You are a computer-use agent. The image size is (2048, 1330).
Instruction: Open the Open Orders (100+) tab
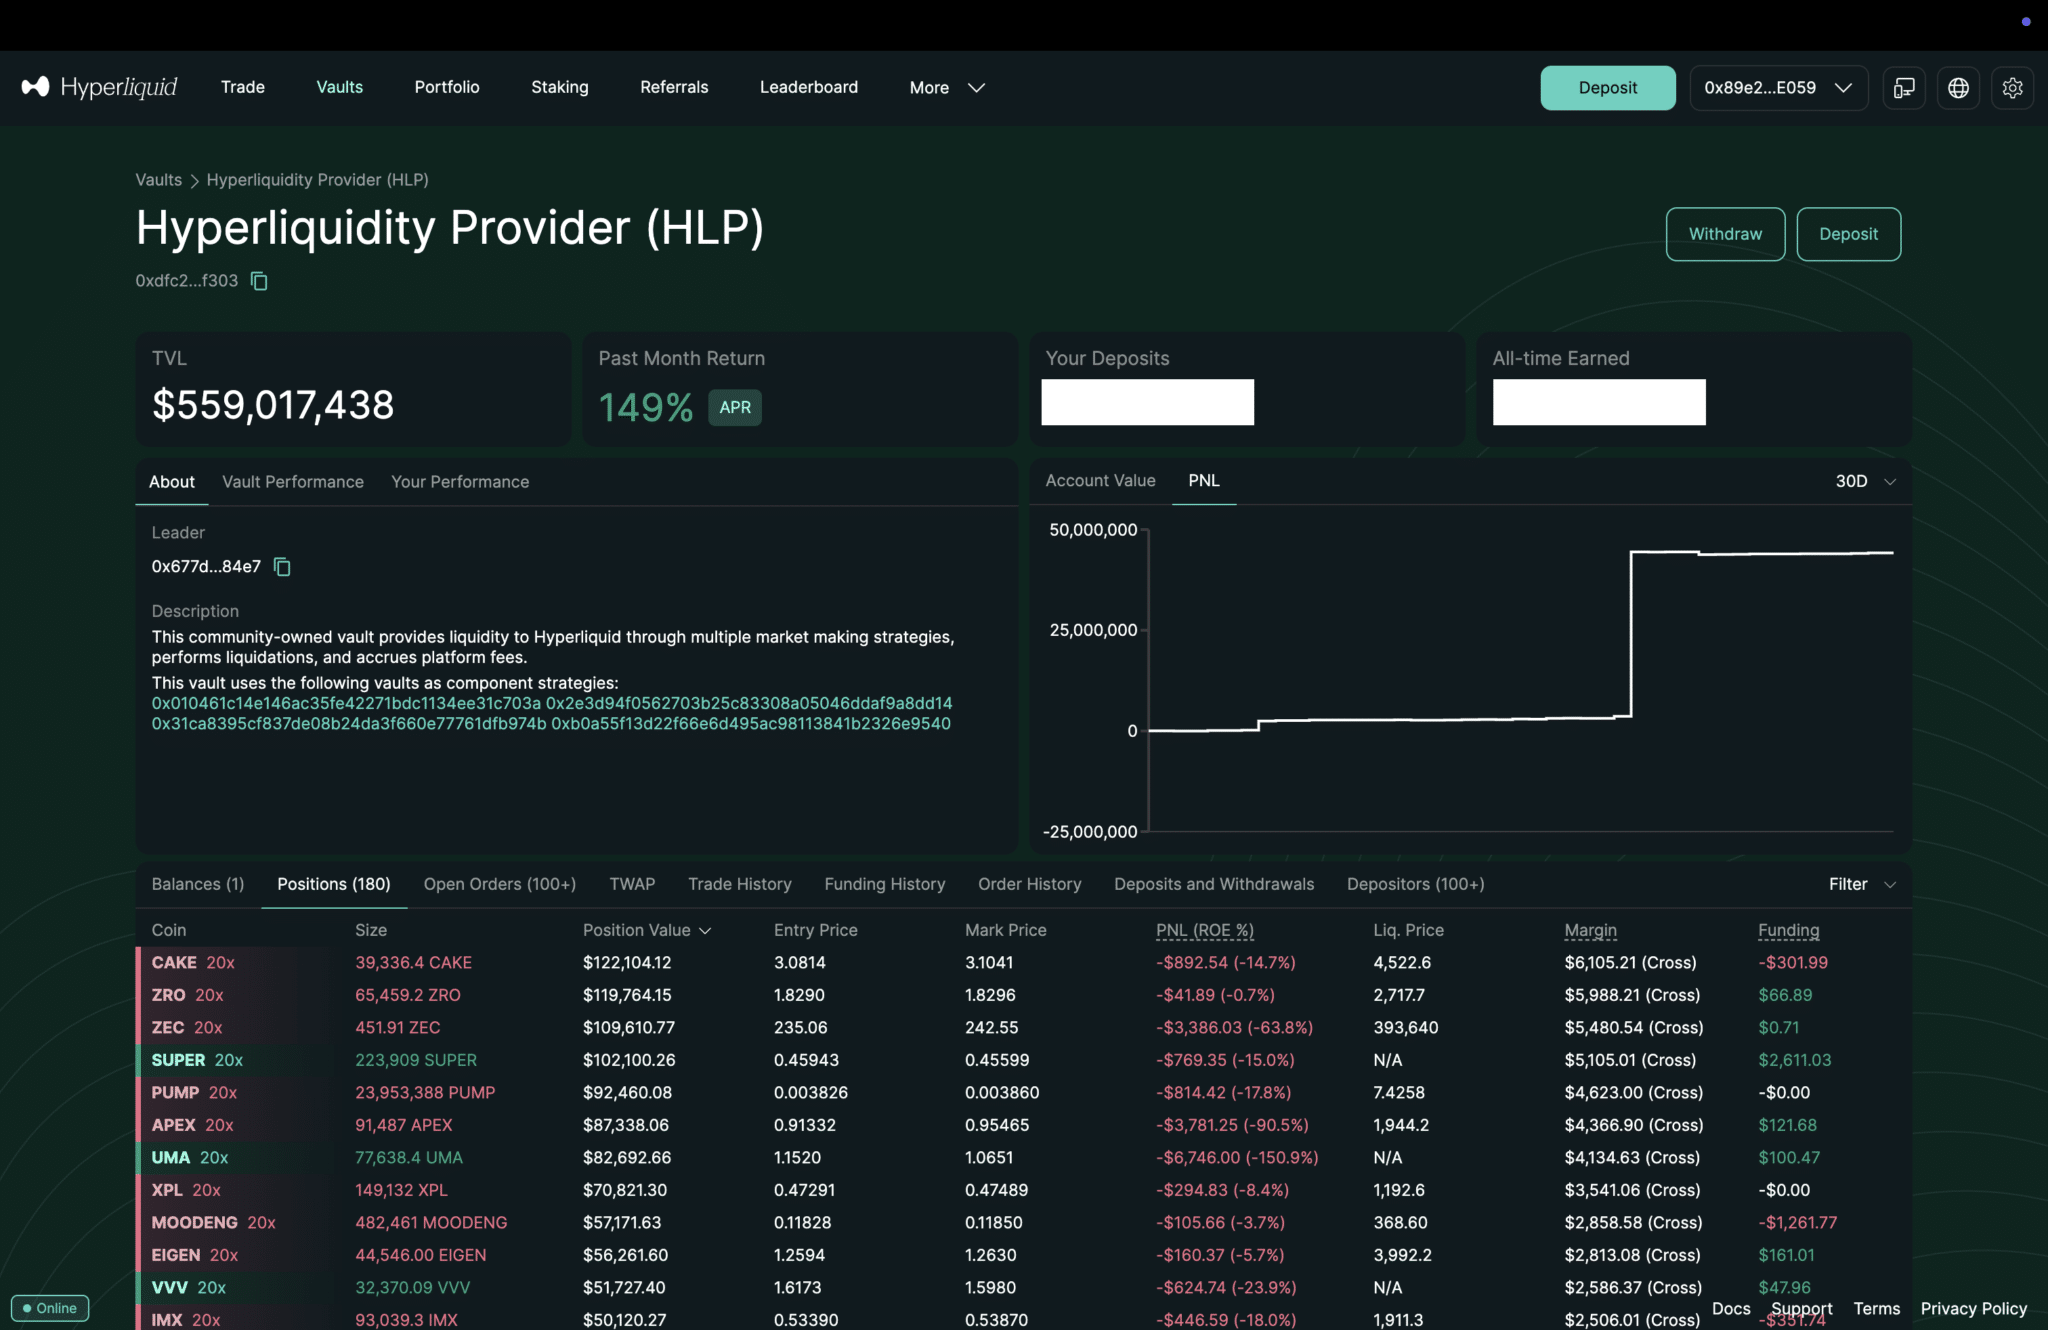click(499, 884)
